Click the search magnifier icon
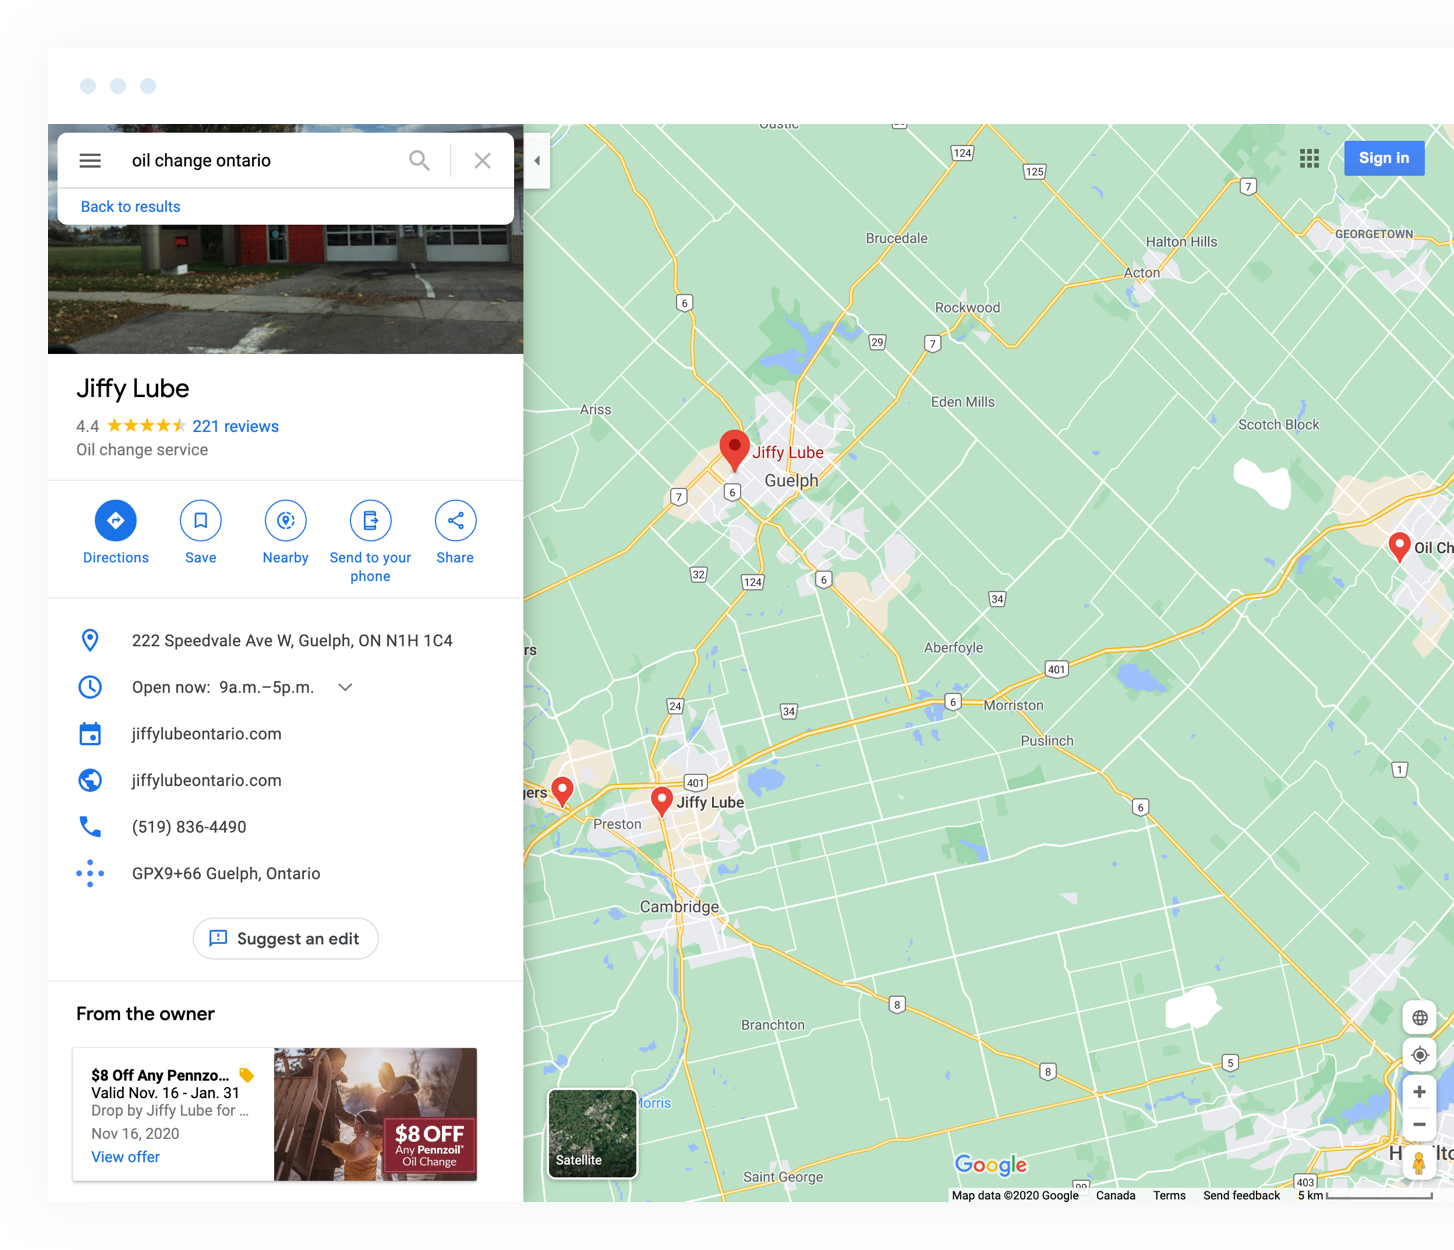The image size is (1454, 1250). click(x=419, y=160)
